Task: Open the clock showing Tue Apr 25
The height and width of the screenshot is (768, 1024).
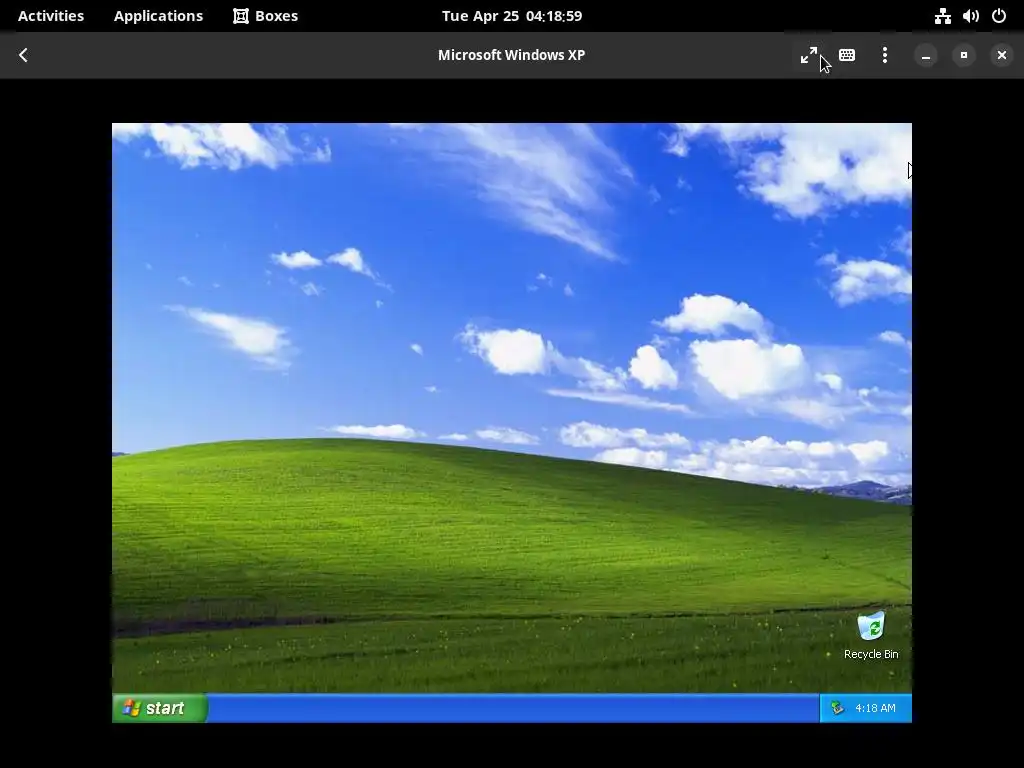Action: point(512,16)
